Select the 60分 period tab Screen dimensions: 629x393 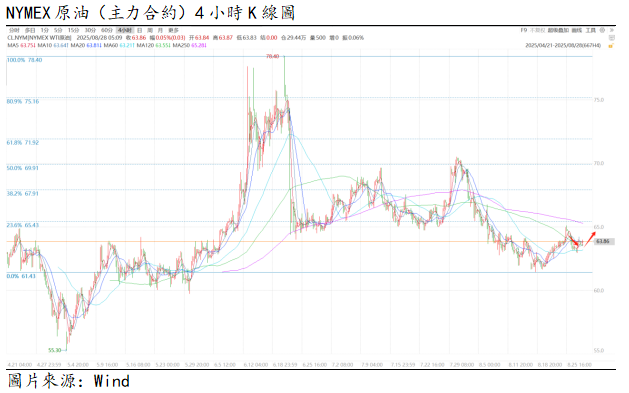coord(107,30)
